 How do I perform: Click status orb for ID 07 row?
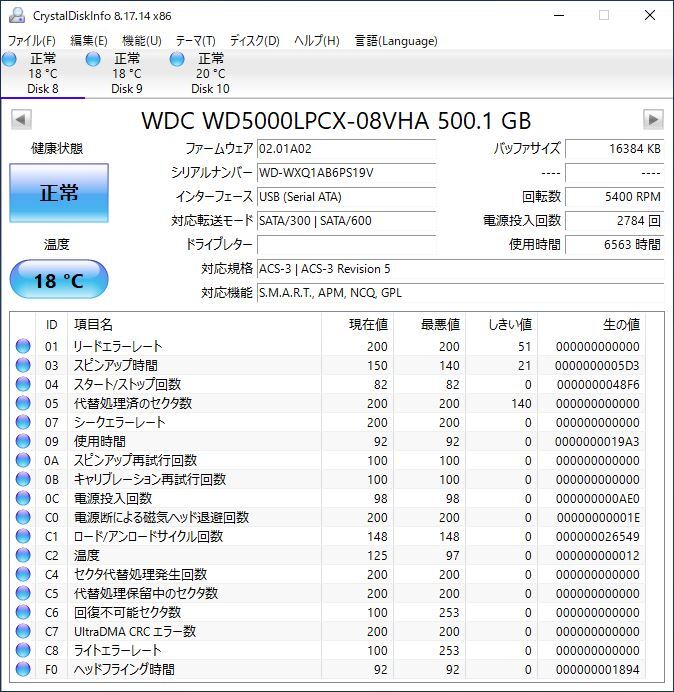[x=23, y=422]
